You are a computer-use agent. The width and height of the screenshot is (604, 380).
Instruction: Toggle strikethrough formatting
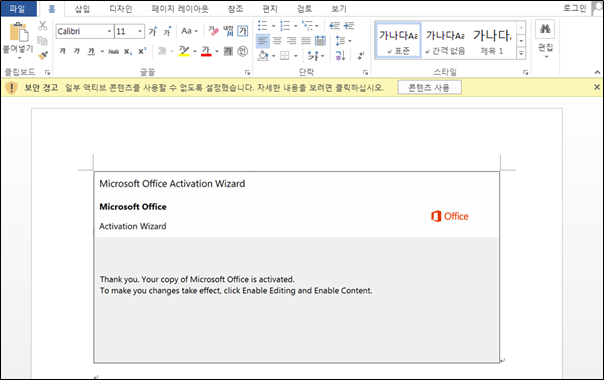(113, 51)
